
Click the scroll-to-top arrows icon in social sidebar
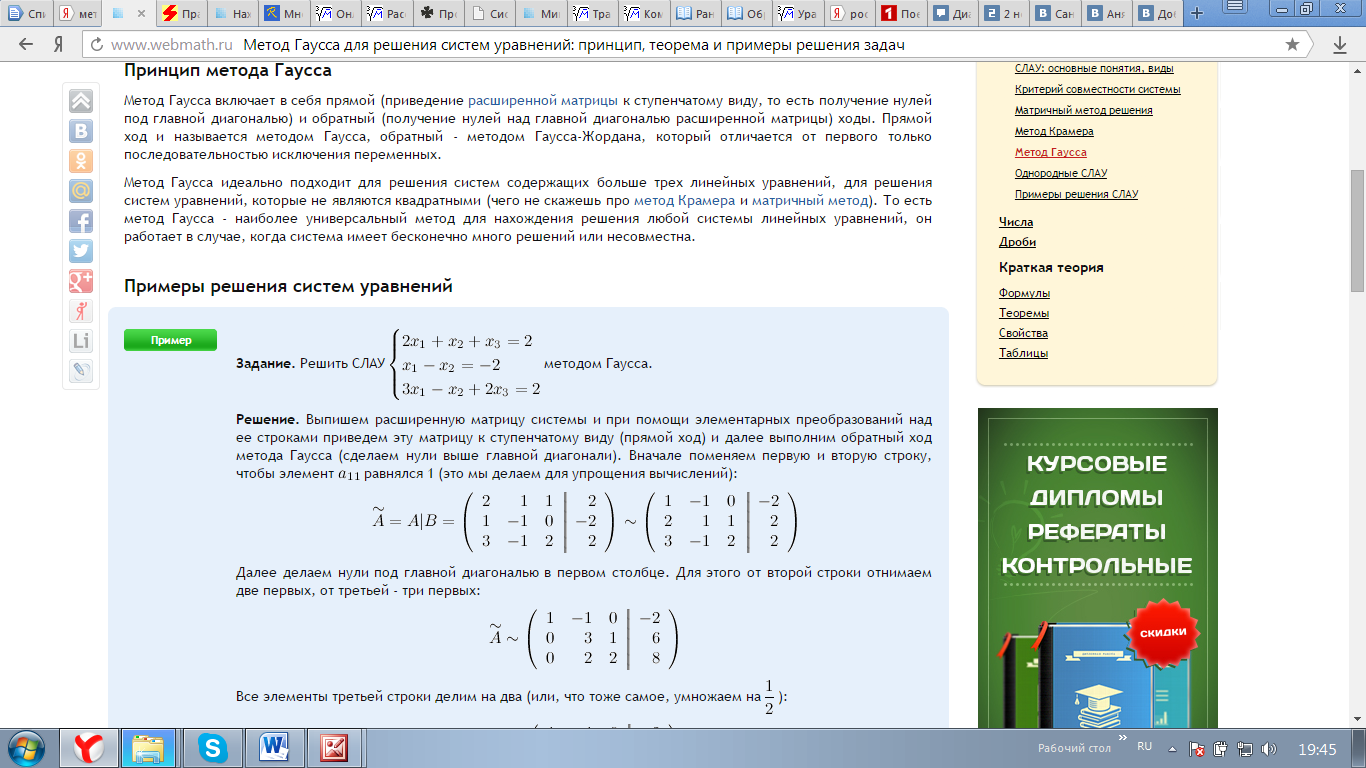point(81,101)
